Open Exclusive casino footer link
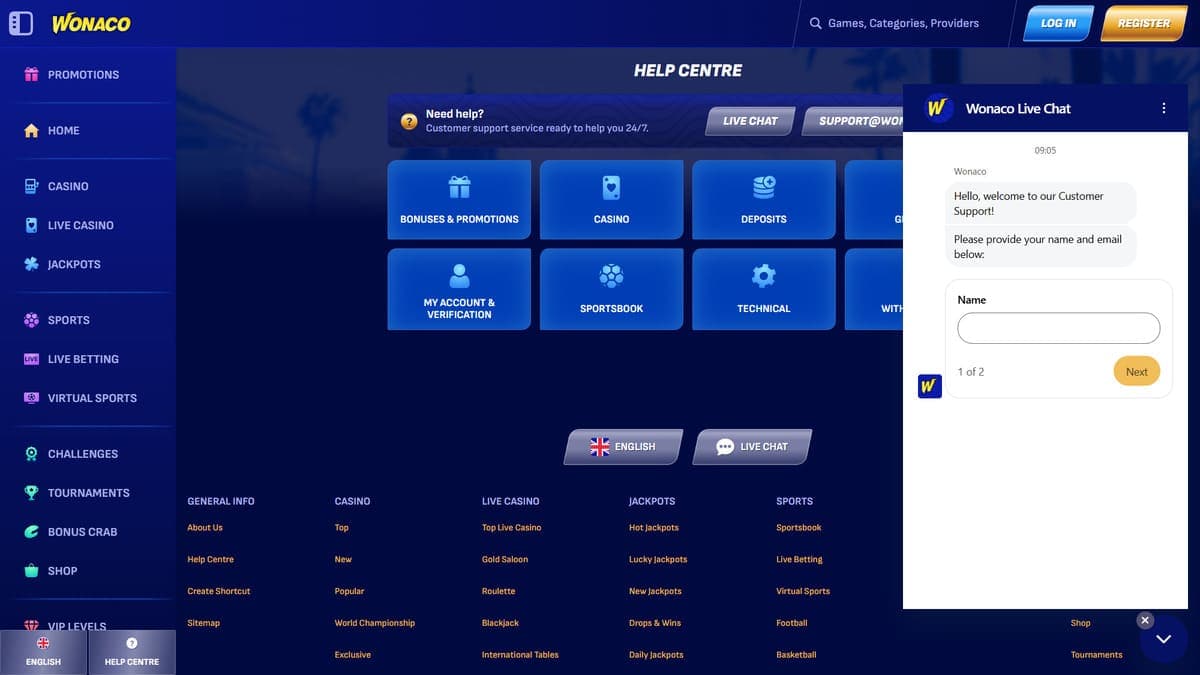Image resolution: width=1200 pixels, height=675 pixels. point(353,655)
